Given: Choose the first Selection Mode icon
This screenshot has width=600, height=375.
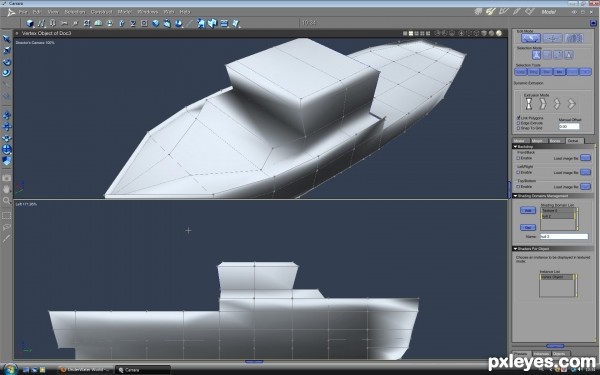Looking at the screenshot, I should (536, 55).
